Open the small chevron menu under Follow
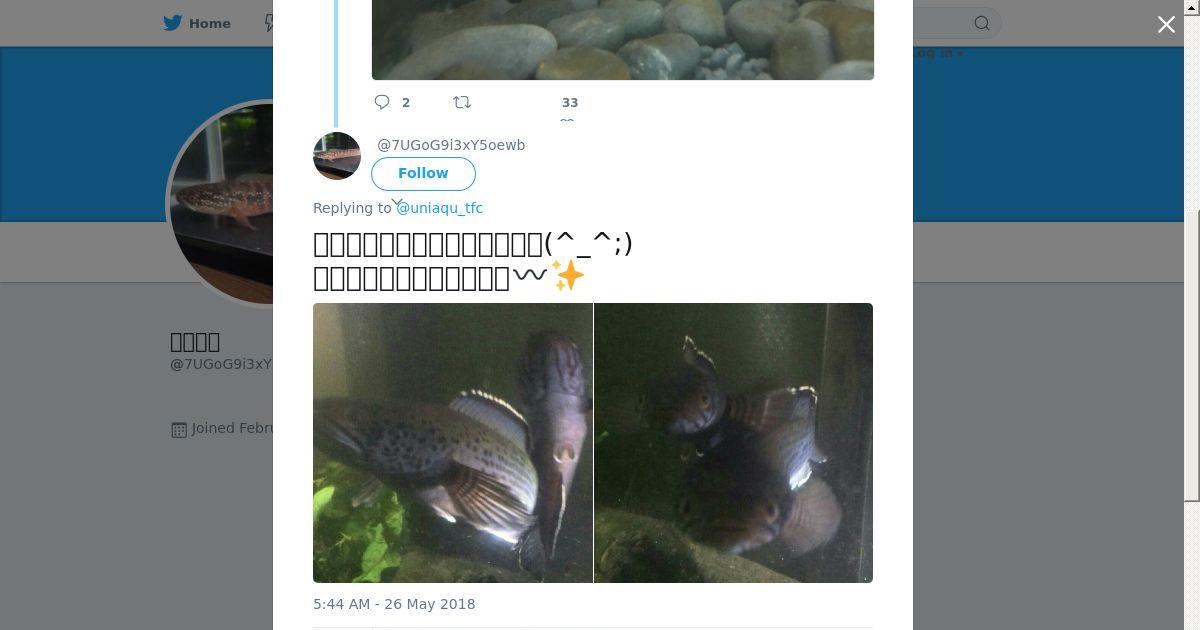1200x630 pixels. click(396, 202)
